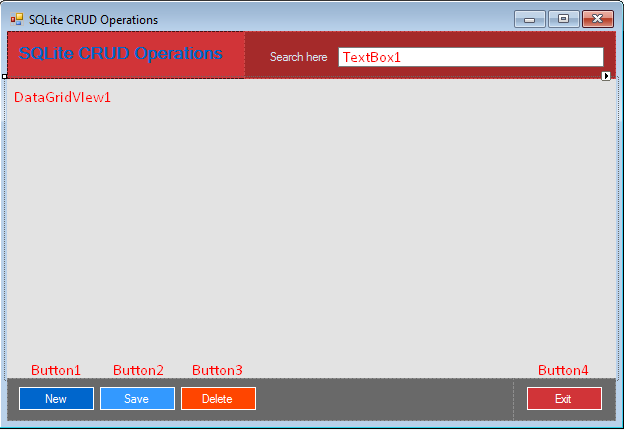Viewport: 624px width, 430px height.
Task: Click the form icon in title bar
Action: coord(17,19)
